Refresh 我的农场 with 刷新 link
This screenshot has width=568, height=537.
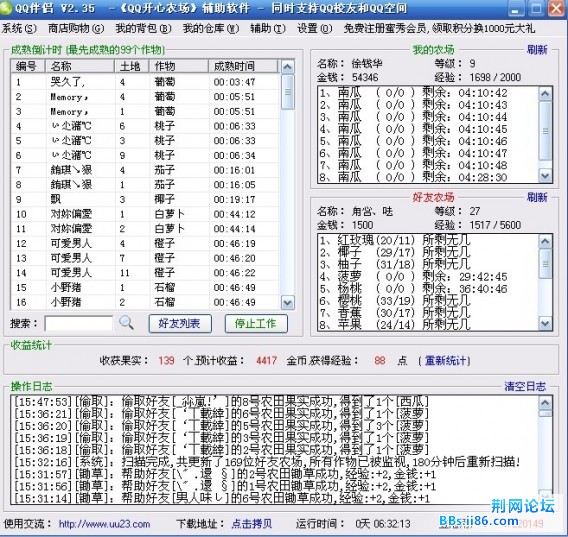coord(537,50)
